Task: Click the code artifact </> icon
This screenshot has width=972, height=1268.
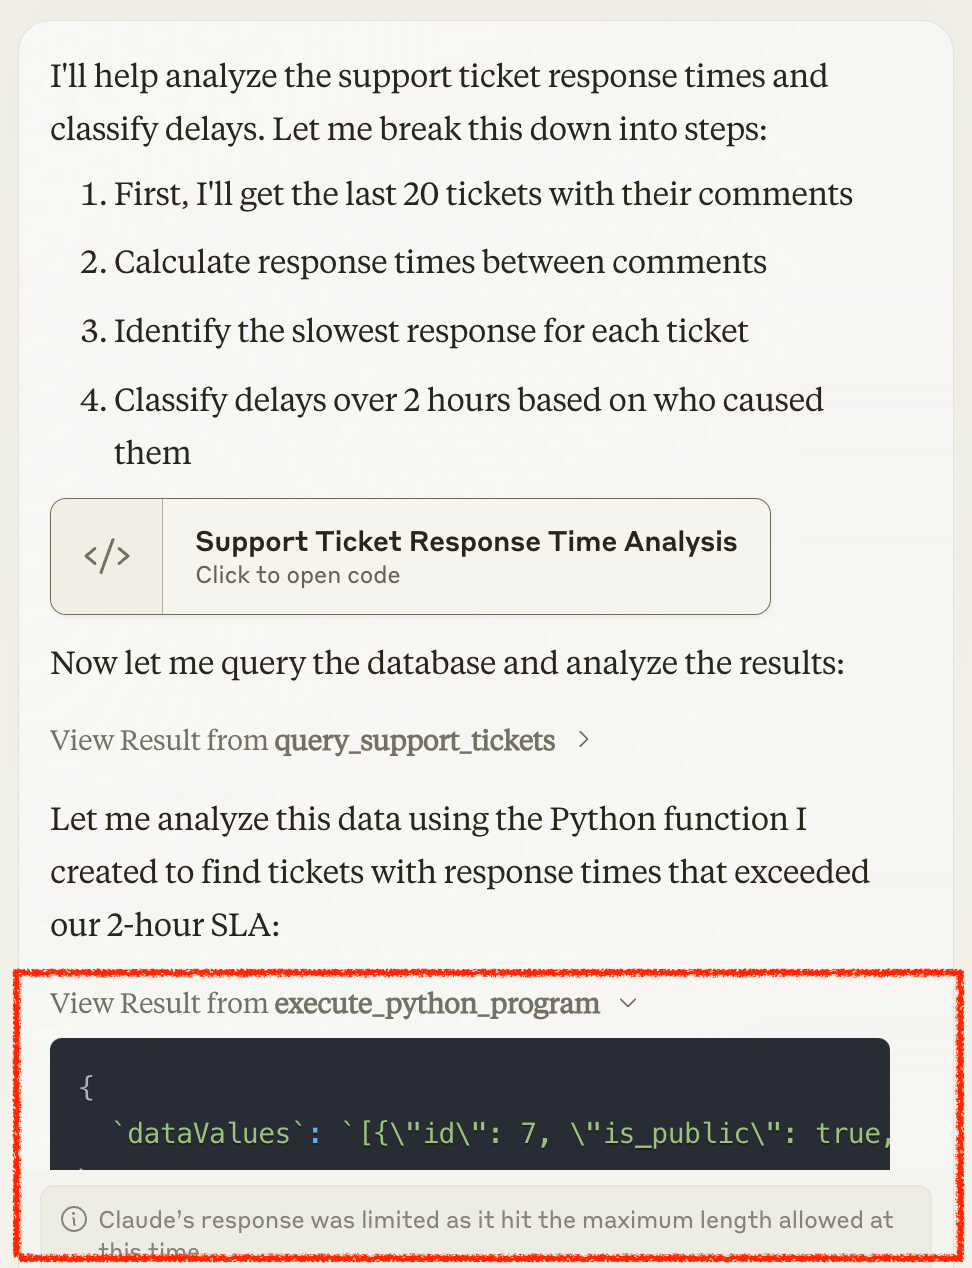Action: point(105,556)
